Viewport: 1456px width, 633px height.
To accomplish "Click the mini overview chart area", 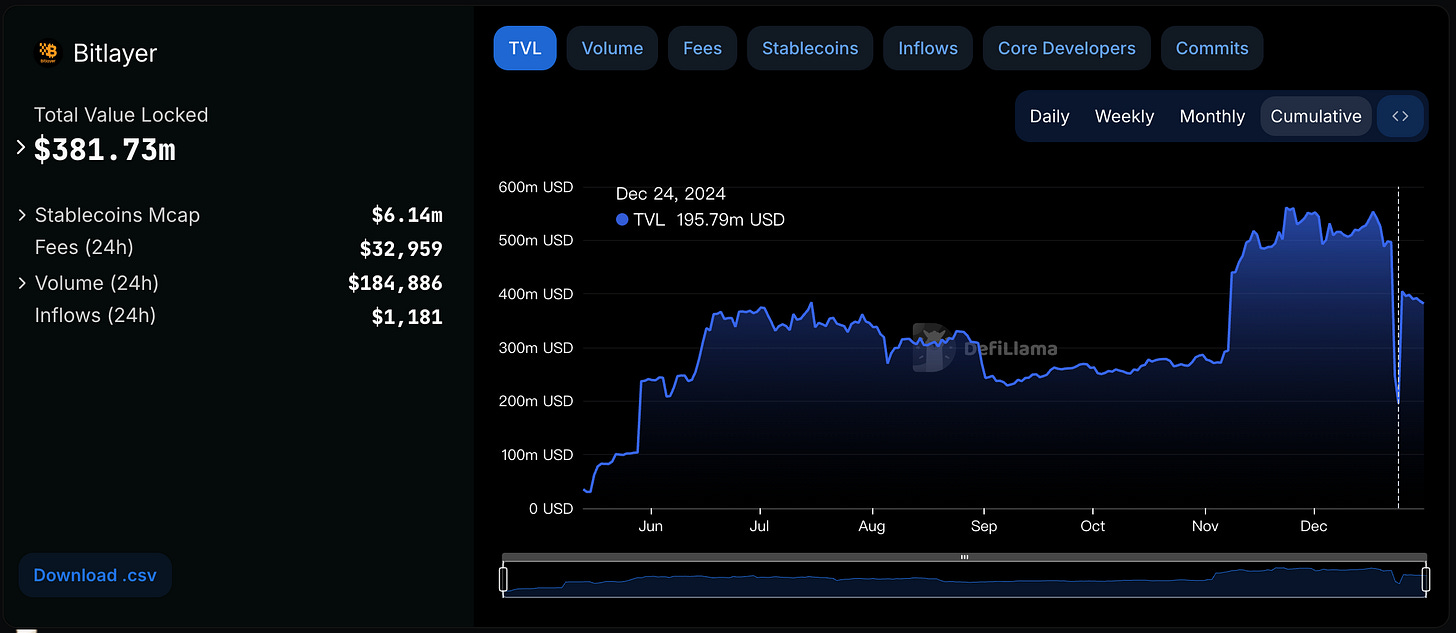I will (965, 581).
